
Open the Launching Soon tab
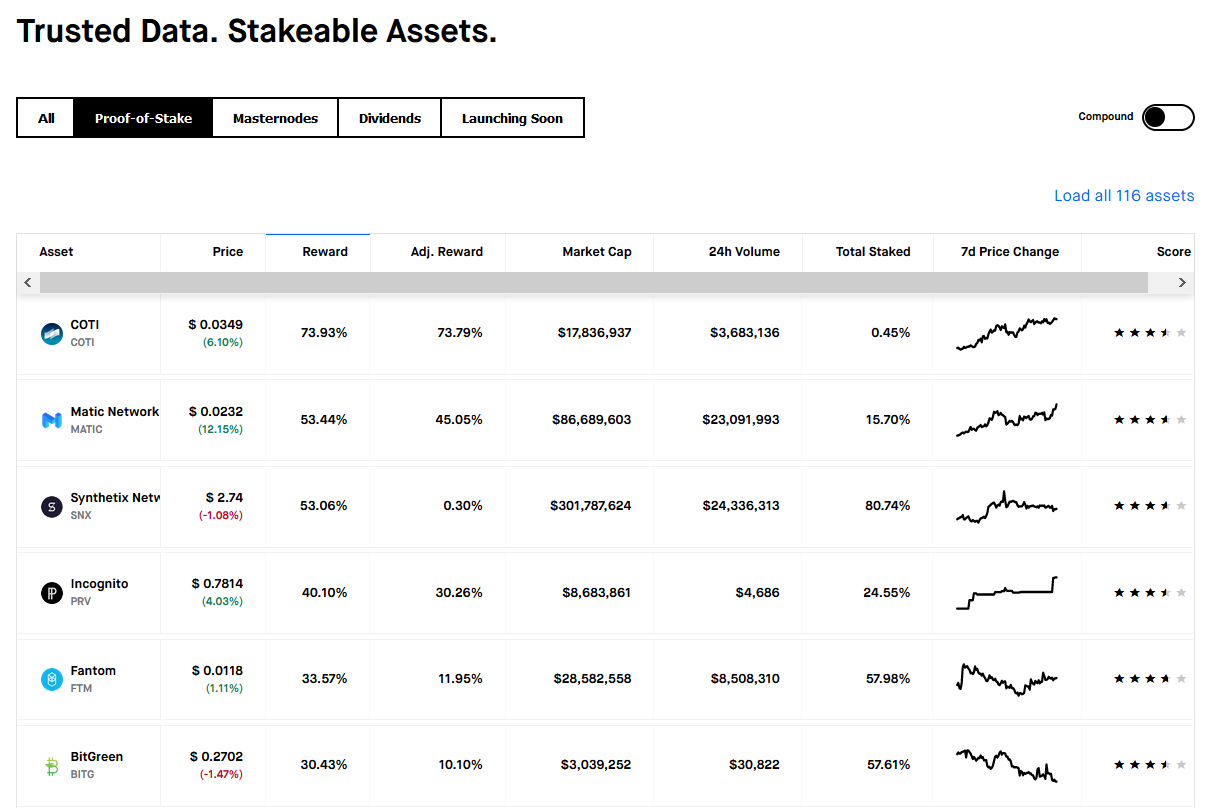pos(512,118)
